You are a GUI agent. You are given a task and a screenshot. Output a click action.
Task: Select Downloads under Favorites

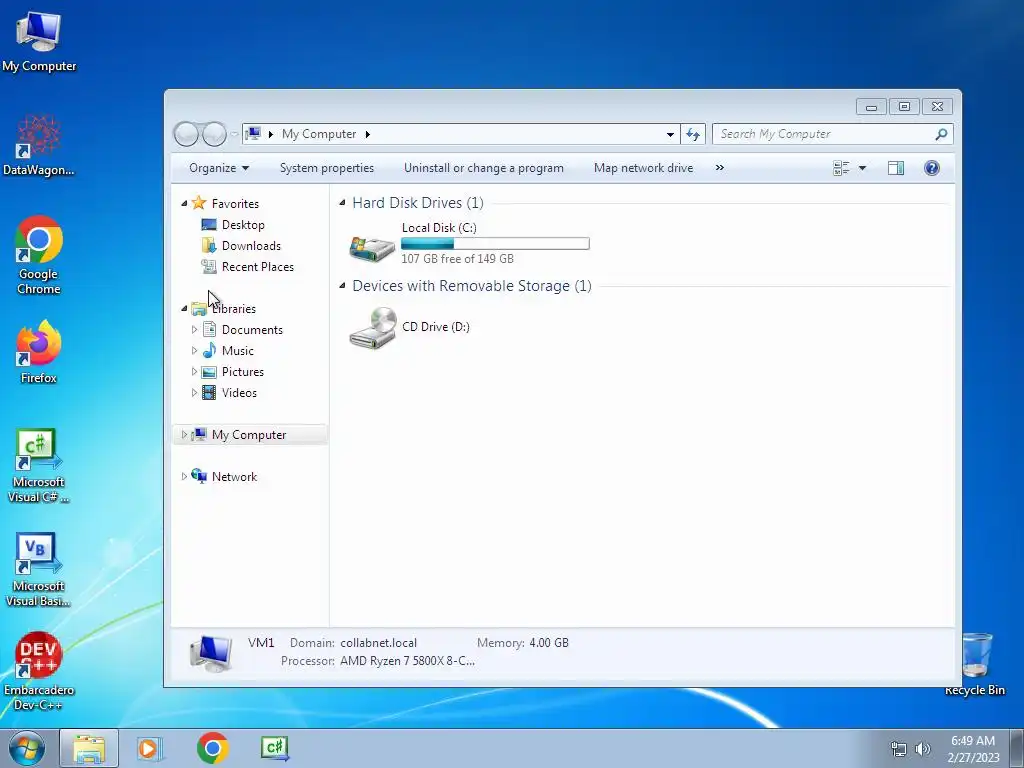251,246
